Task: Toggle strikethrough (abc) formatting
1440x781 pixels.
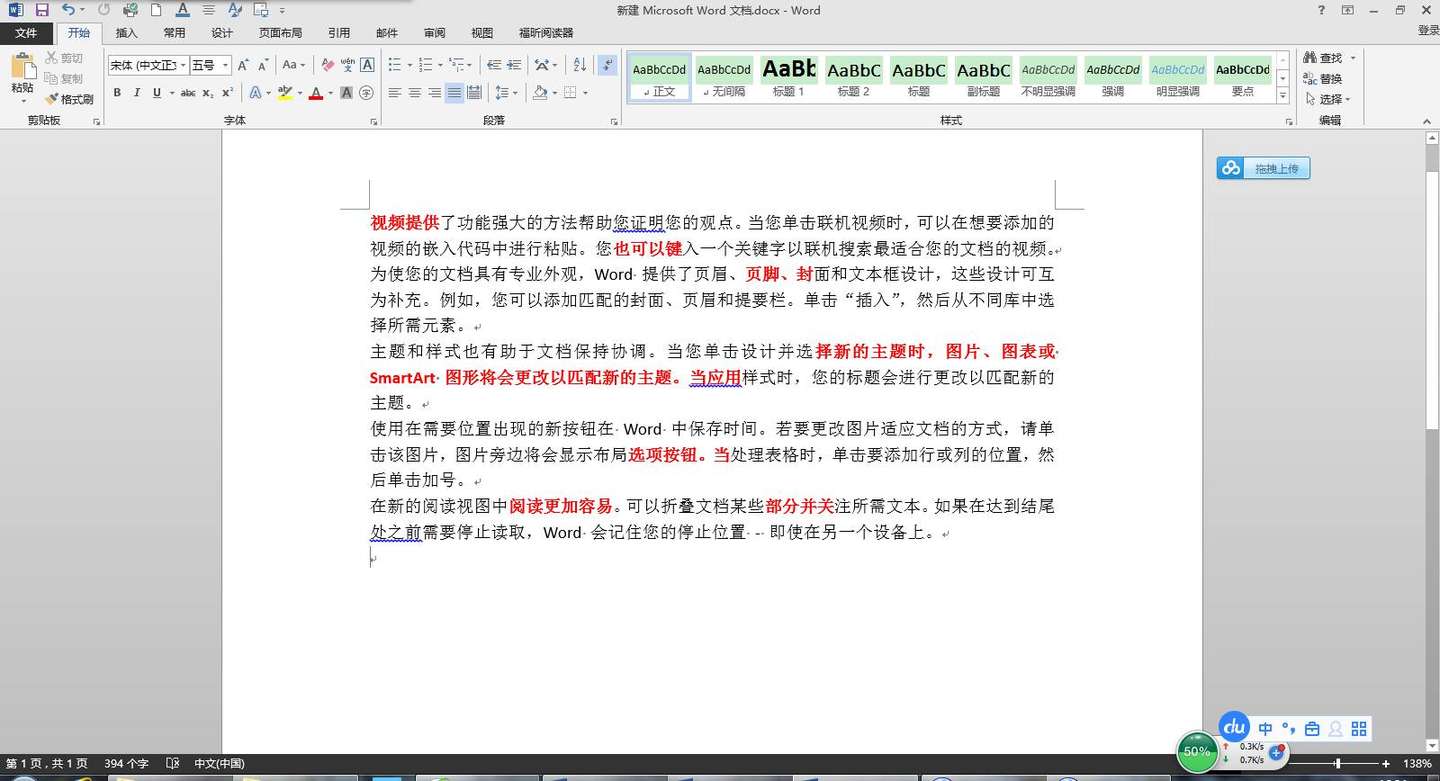Action: pos(188,93)
